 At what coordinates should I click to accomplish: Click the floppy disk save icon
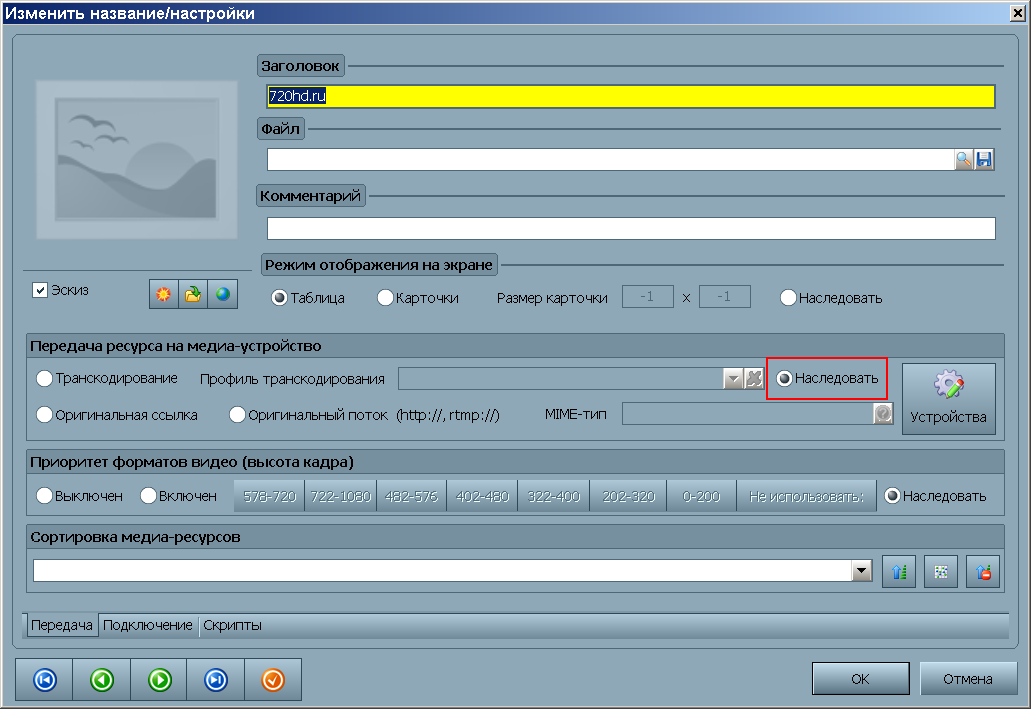984,160
